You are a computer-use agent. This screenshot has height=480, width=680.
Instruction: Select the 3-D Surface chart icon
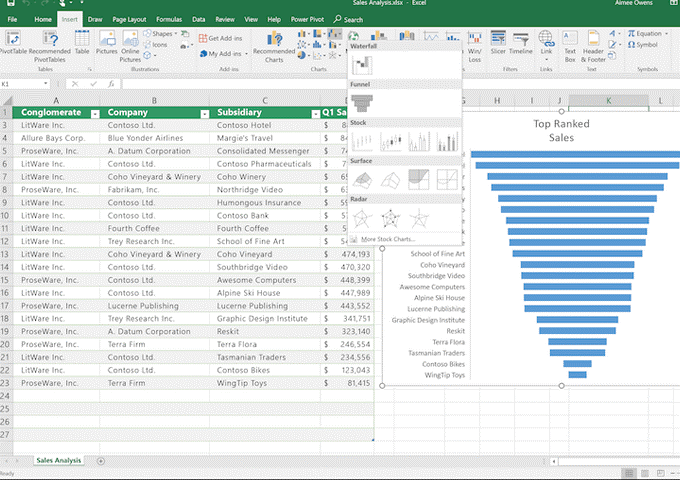[x=363, y=179]
